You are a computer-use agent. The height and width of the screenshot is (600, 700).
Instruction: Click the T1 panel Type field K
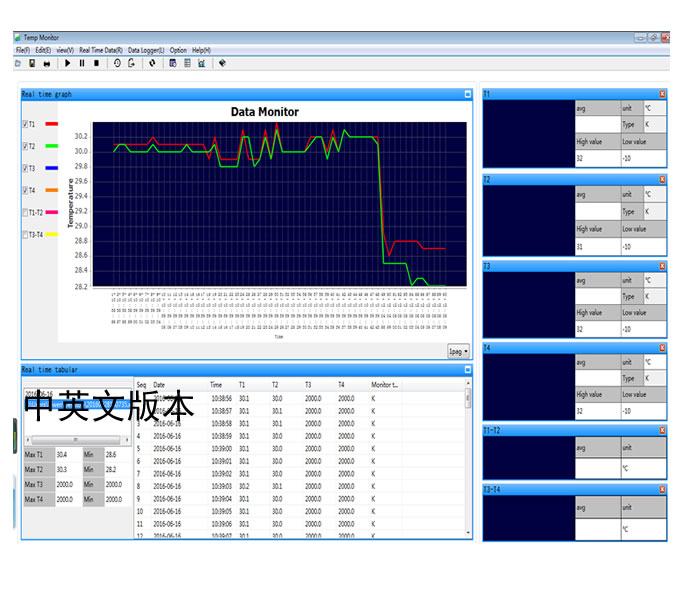point(654,125)
